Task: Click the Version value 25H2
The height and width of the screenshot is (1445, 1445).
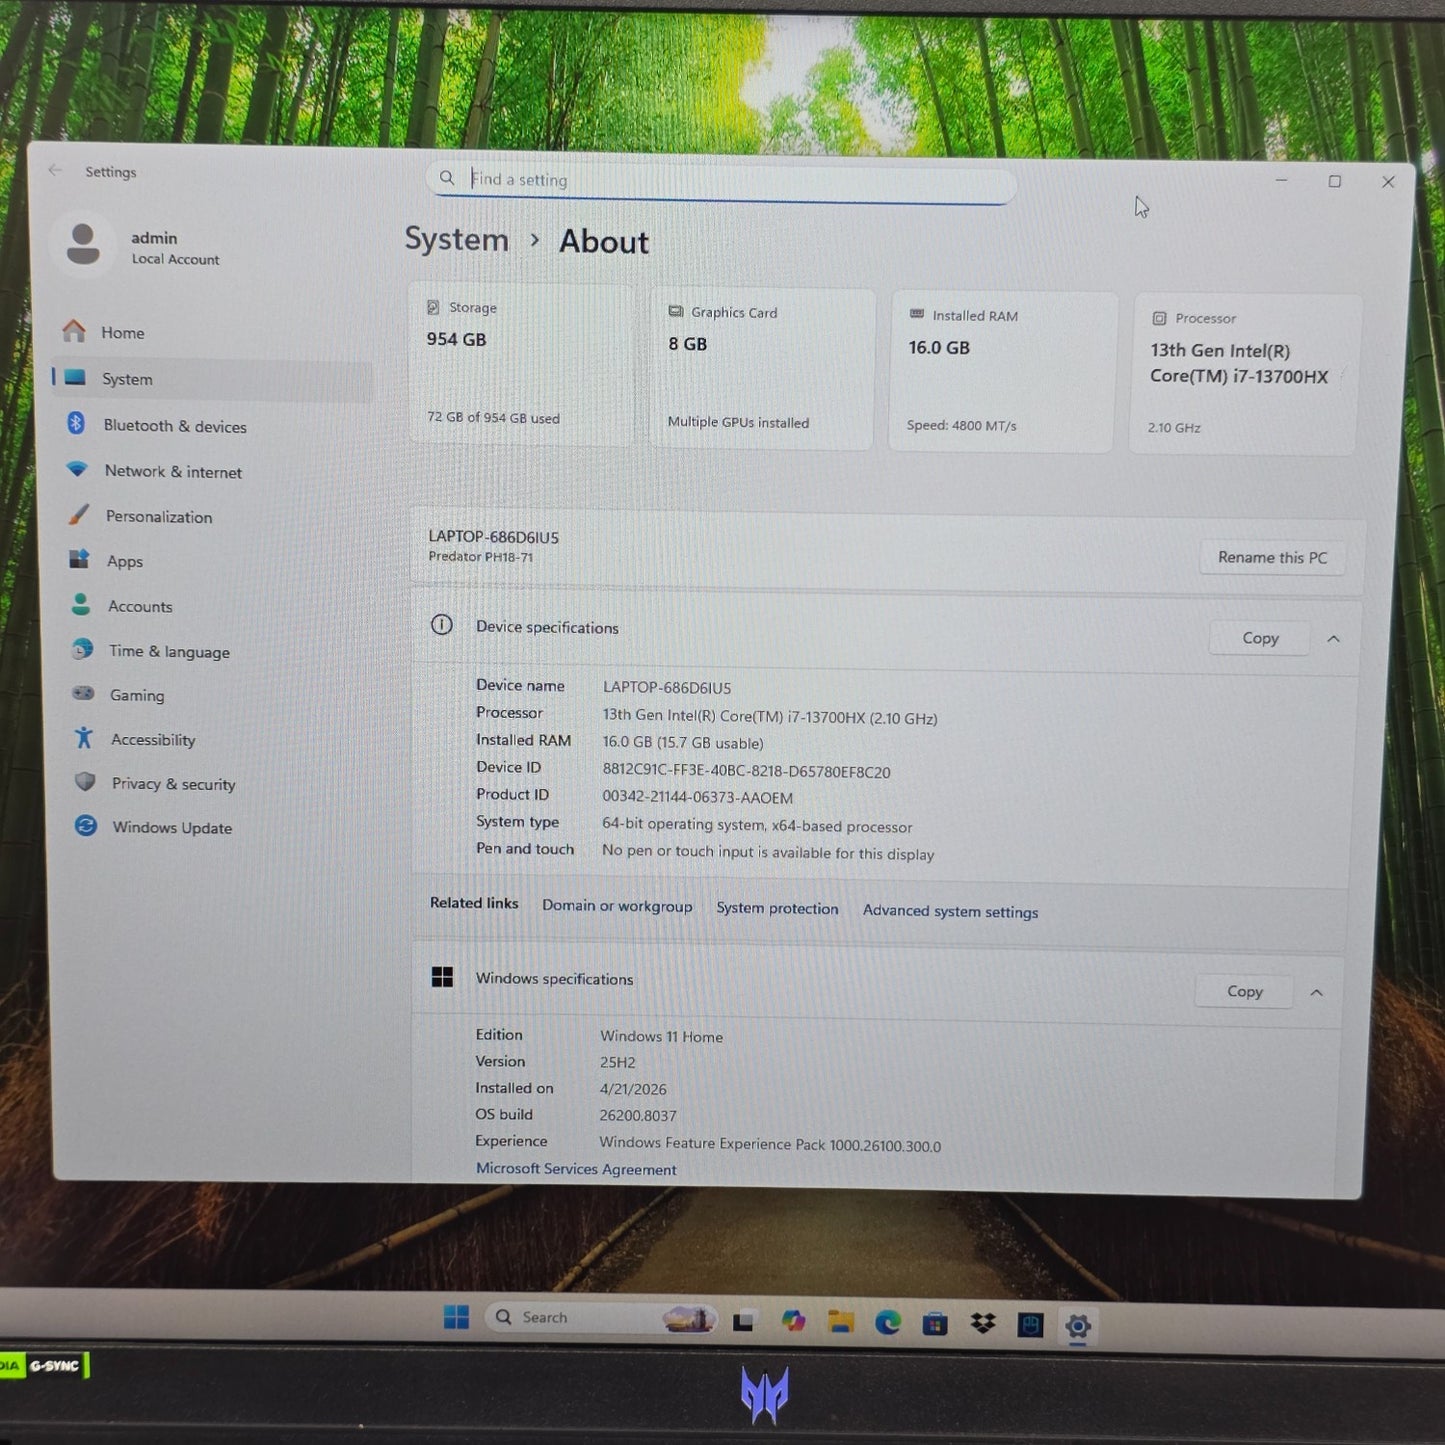Action: click(x=617, y=1062)
